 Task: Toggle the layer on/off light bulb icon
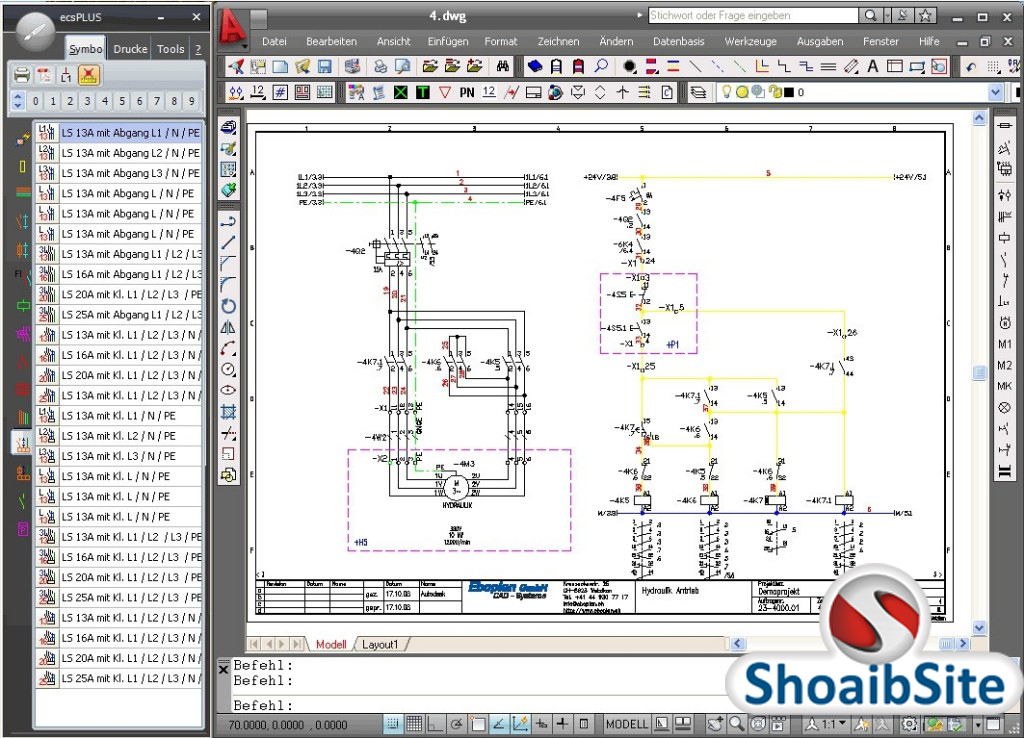726,92
